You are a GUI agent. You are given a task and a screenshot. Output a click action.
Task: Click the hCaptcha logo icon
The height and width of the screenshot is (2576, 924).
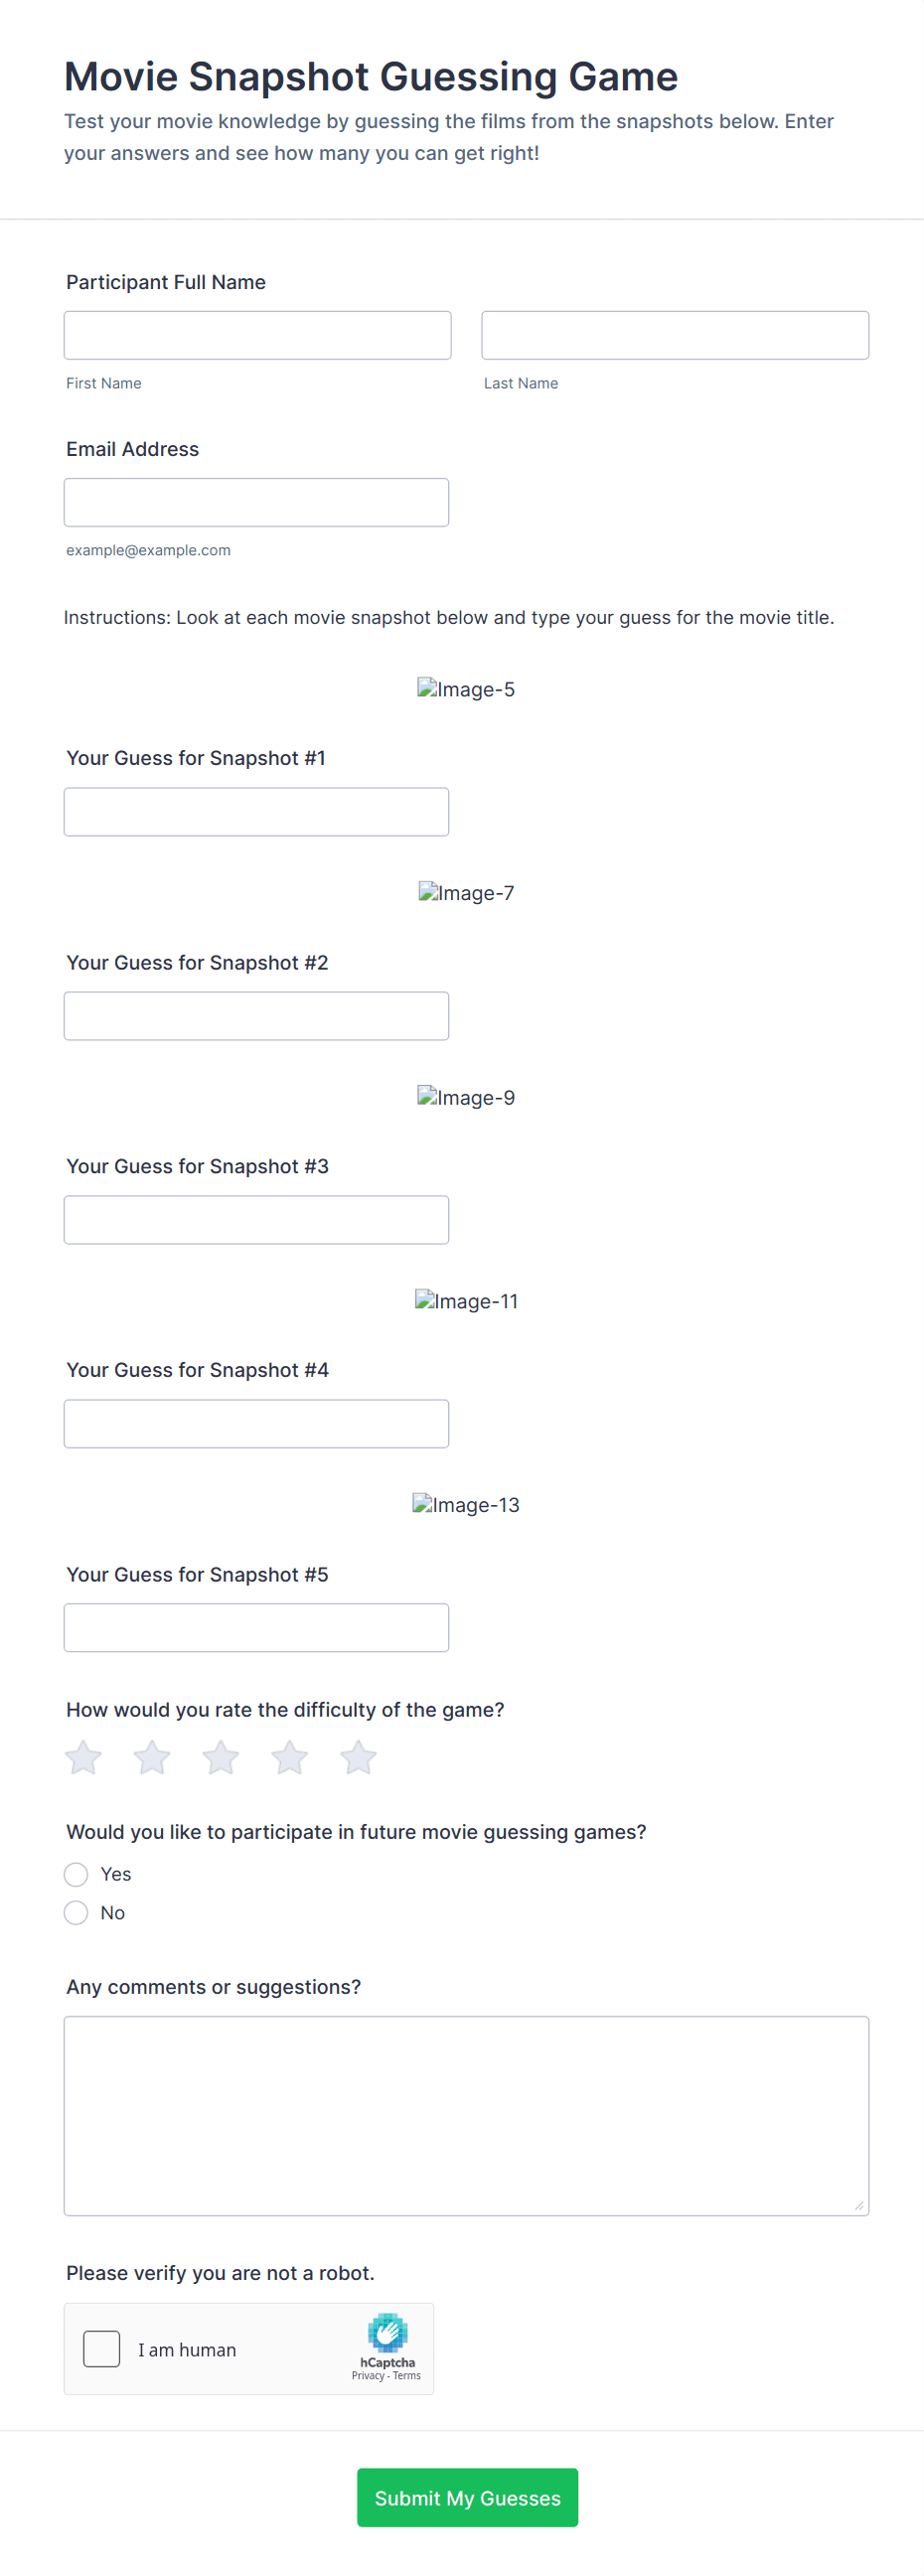tap(387, 2333)
